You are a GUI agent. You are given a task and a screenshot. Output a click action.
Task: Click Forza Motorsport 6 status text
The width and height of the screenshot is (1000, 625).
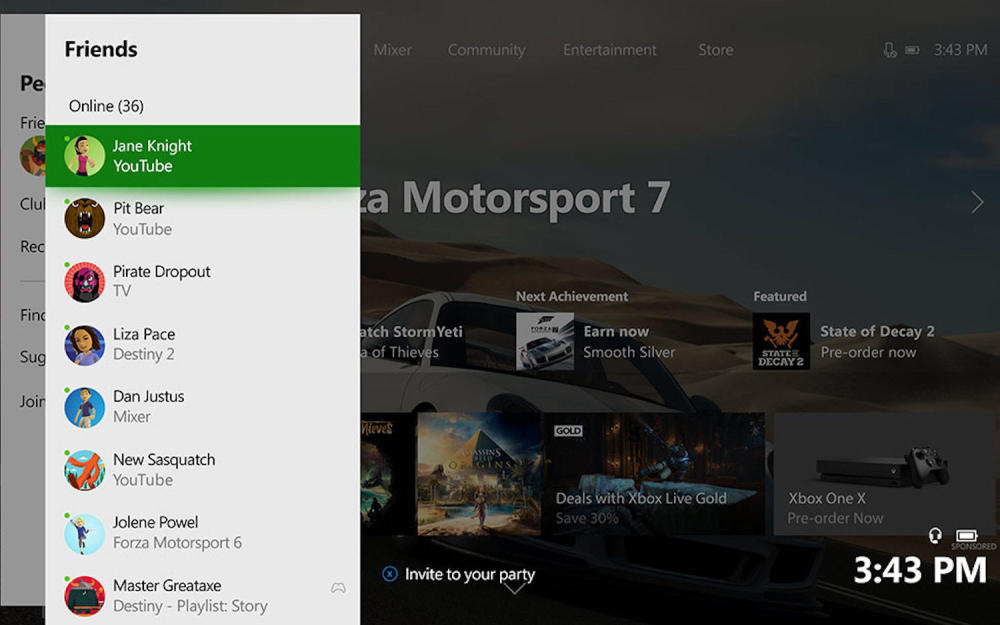click(177, 543)
